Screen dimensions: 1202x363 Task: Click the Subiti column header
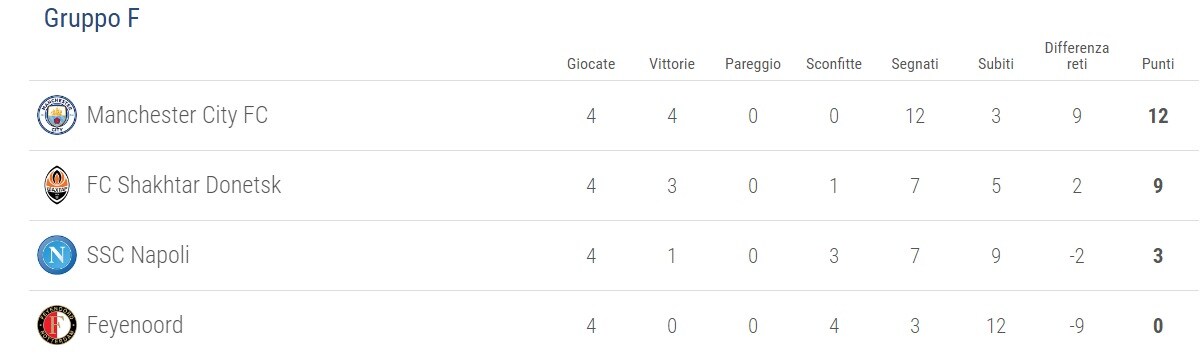[x=996, y=64]
